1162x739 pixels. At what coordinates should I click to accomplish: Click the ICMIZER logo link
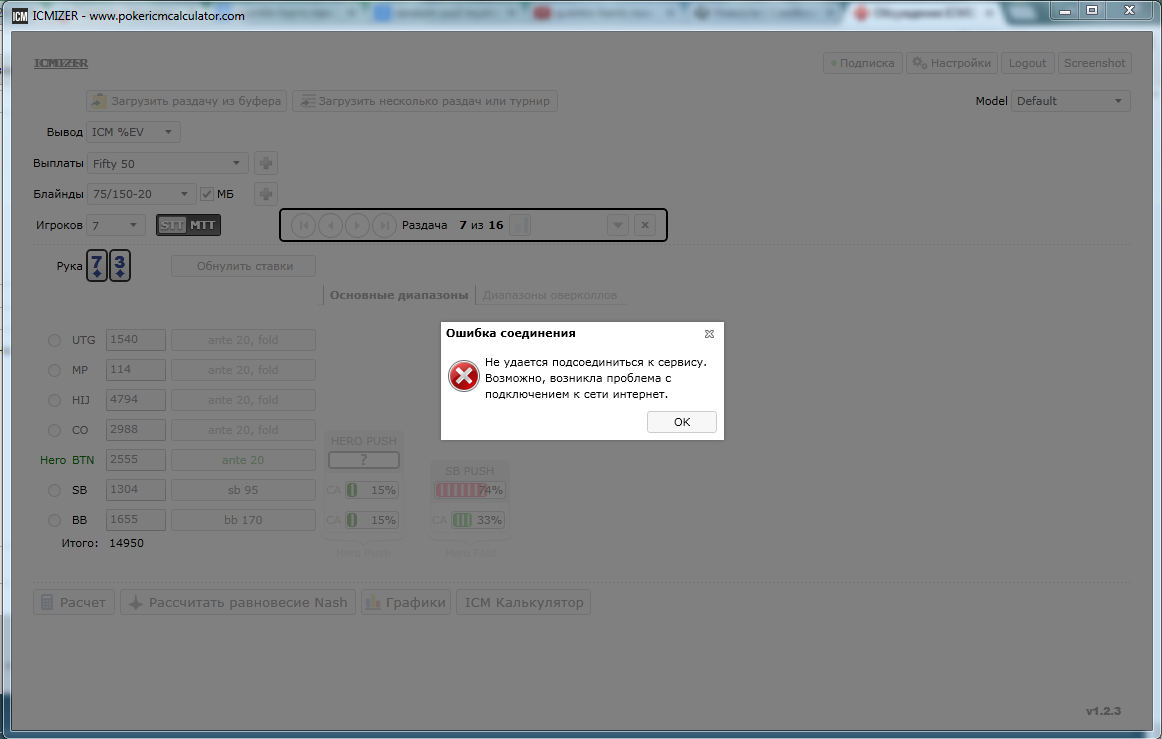tap(61, 64)
